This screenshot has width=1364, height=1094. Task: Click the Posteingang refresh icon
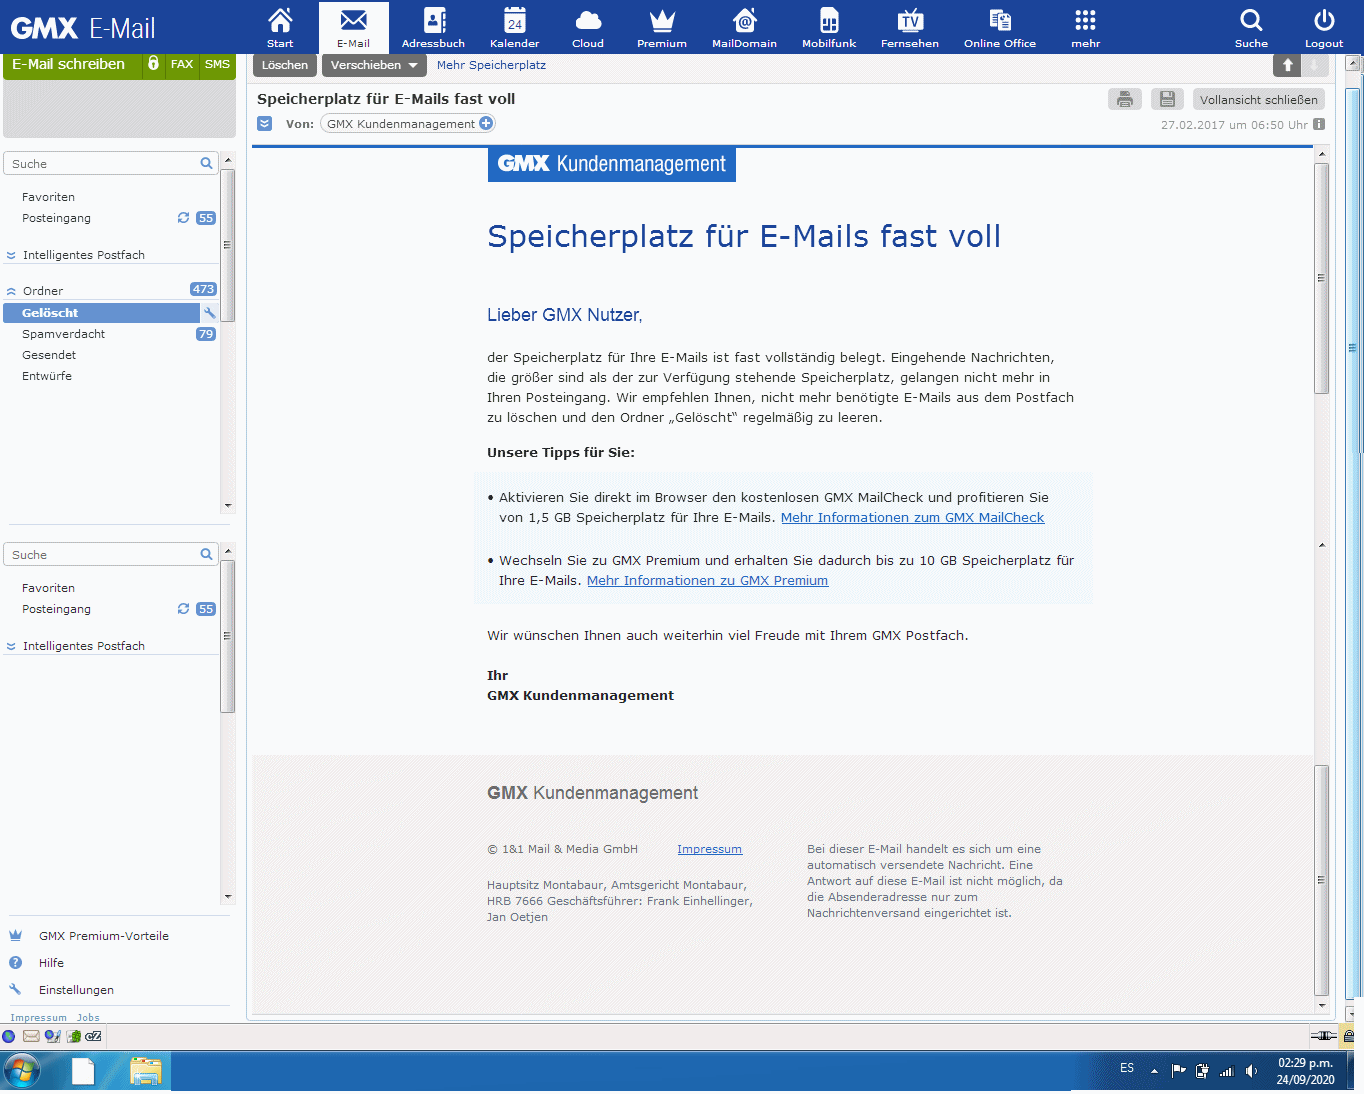point(183,218)
